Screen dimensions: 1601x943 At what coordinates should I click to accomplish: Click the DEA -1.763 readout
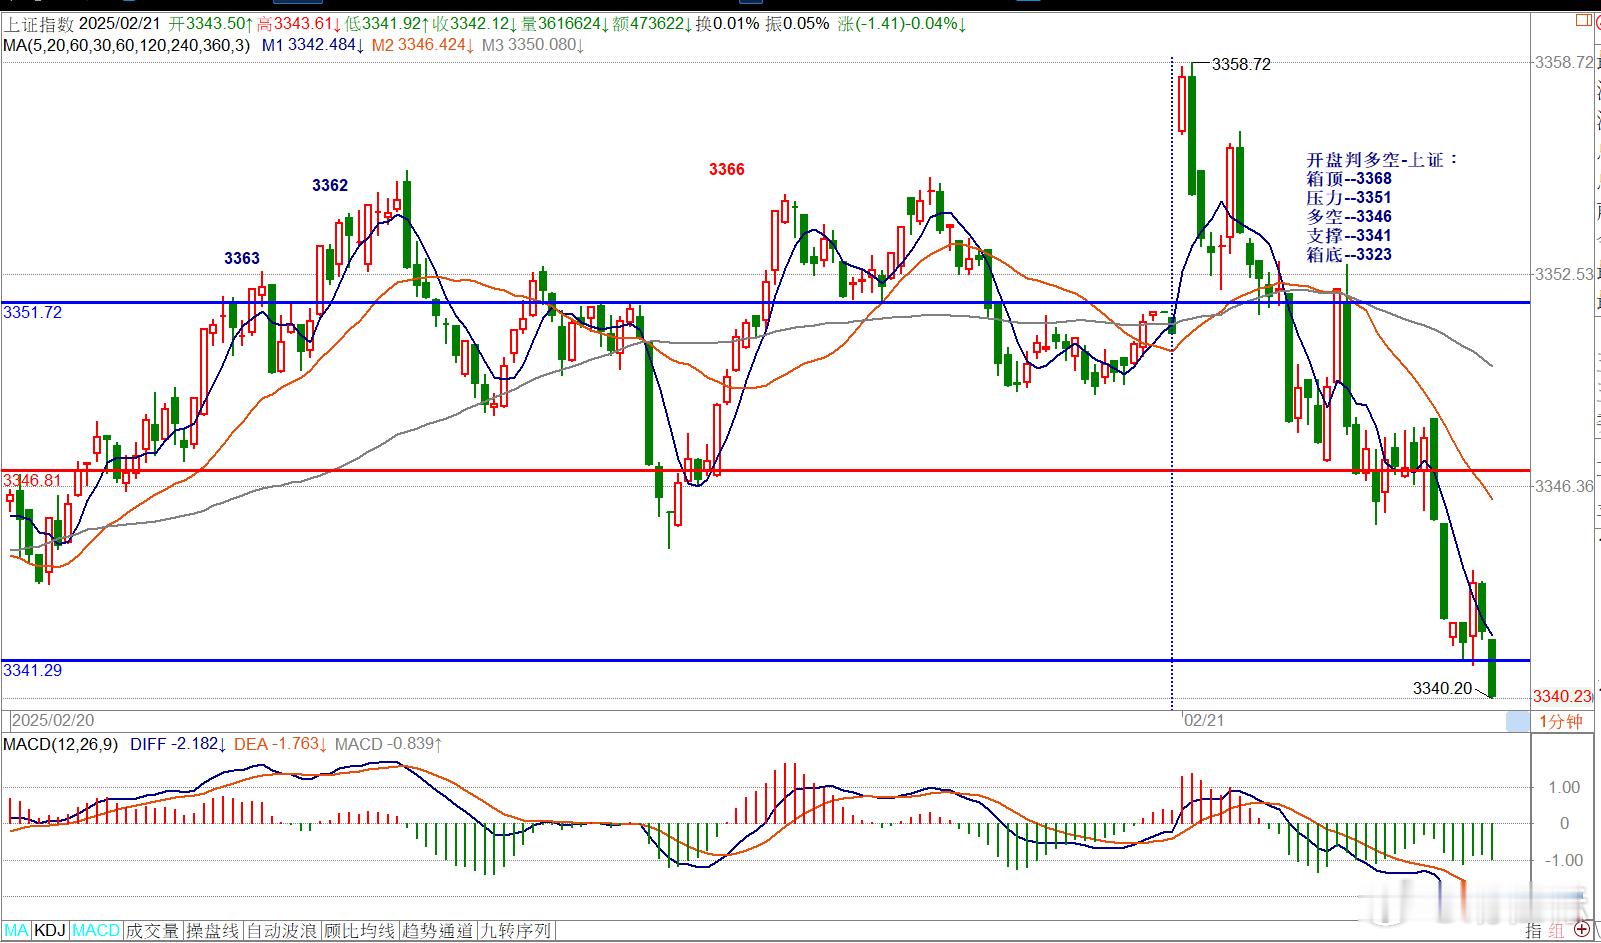(280, 744)
